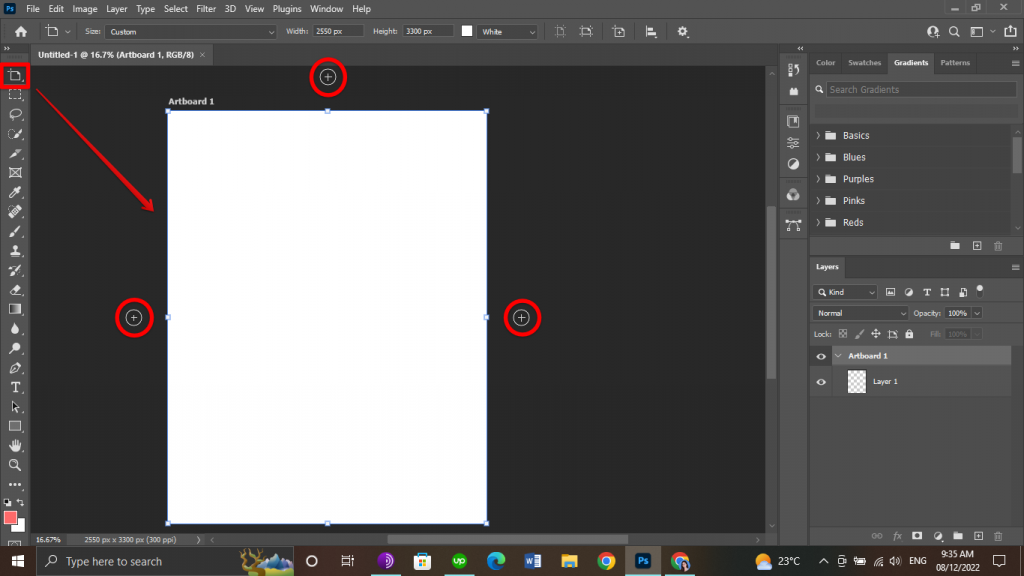Hide the Artboard 1 layer with its eye icon

820,355
